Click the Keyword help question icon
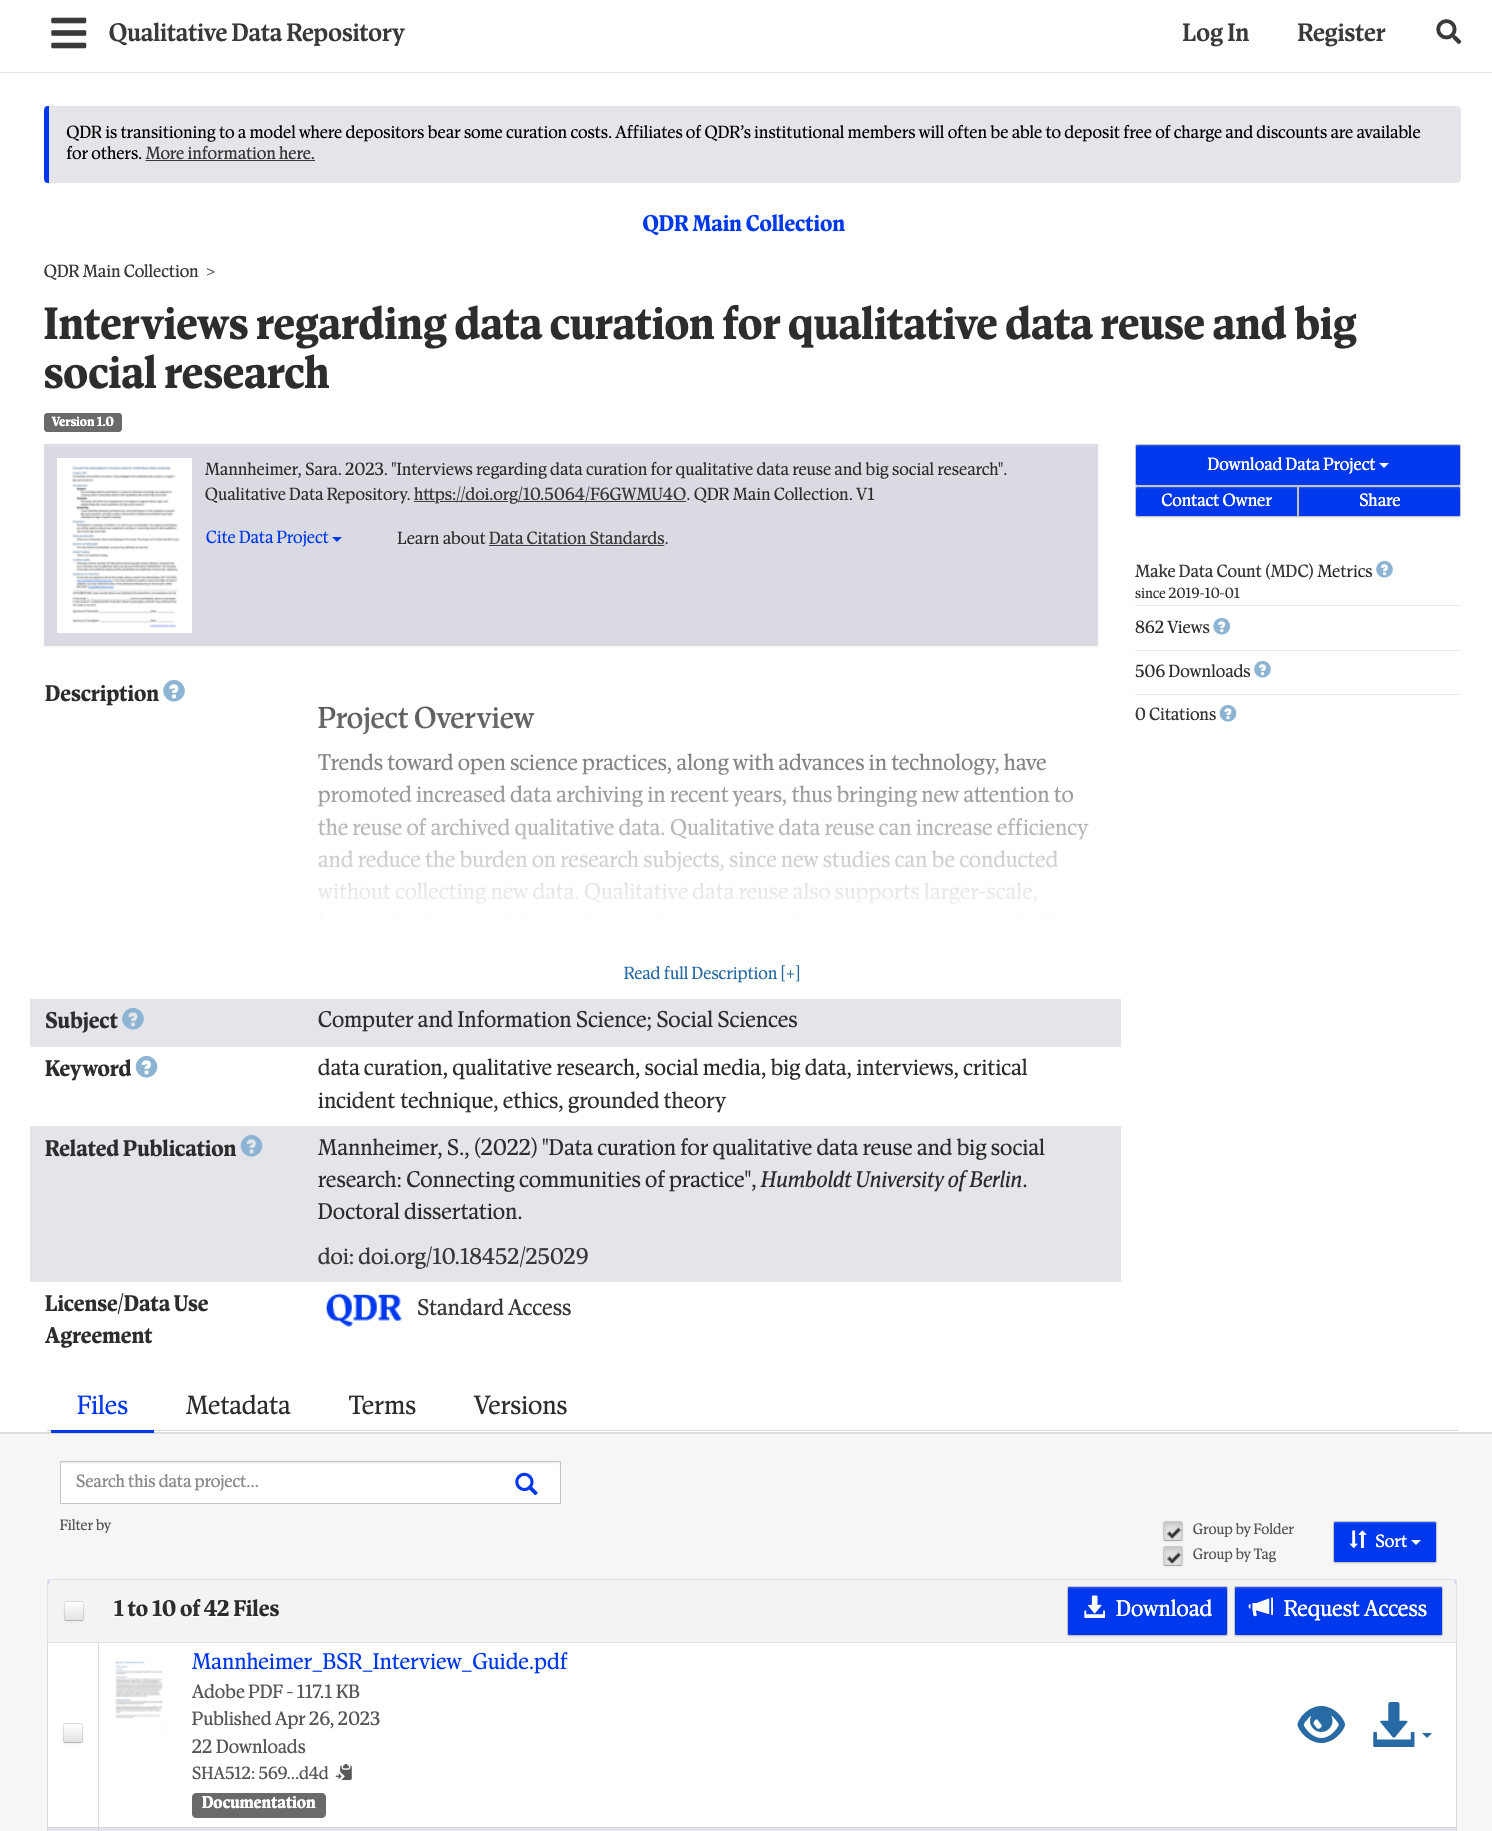Viewport: 1492px width, 1831px height. click(x=146, y=1067)
